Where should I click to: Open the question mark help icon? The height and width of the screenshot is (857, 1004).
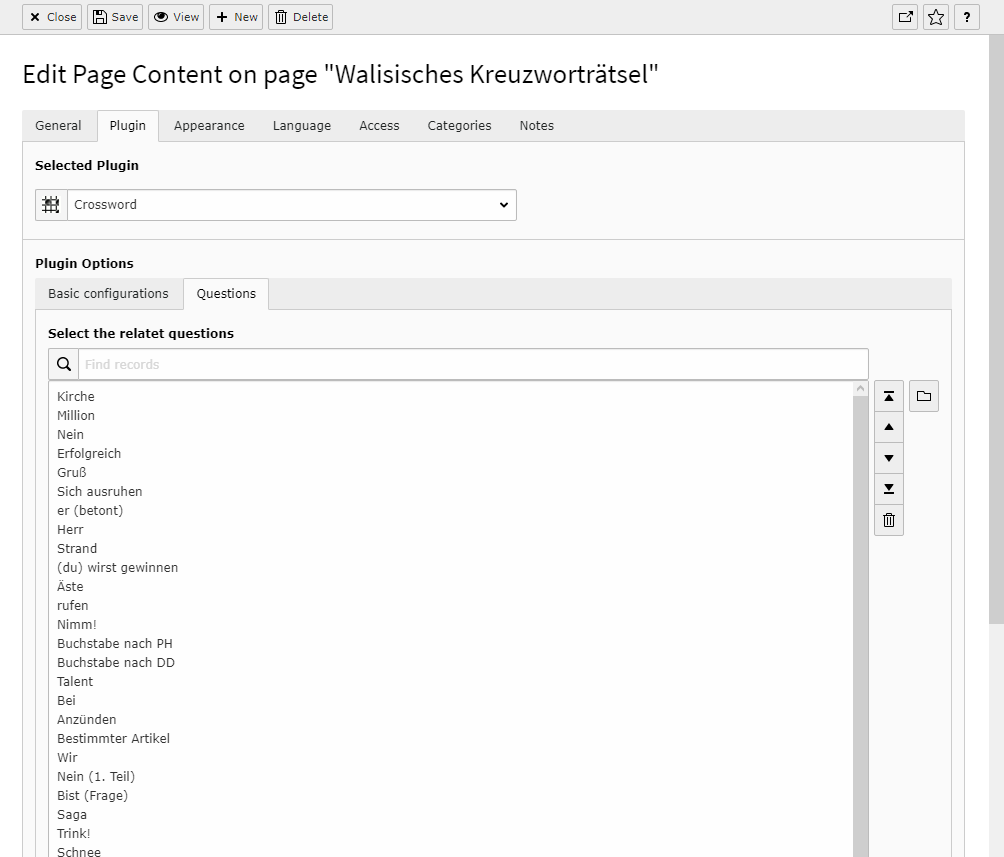coord(967,17)
